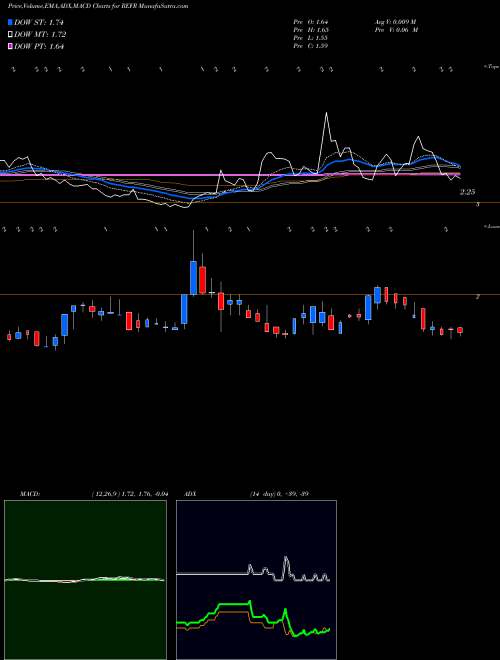The image size is (500, 660).
Task: Click the last red candlestick on the right
Action: tap(460, 330)
